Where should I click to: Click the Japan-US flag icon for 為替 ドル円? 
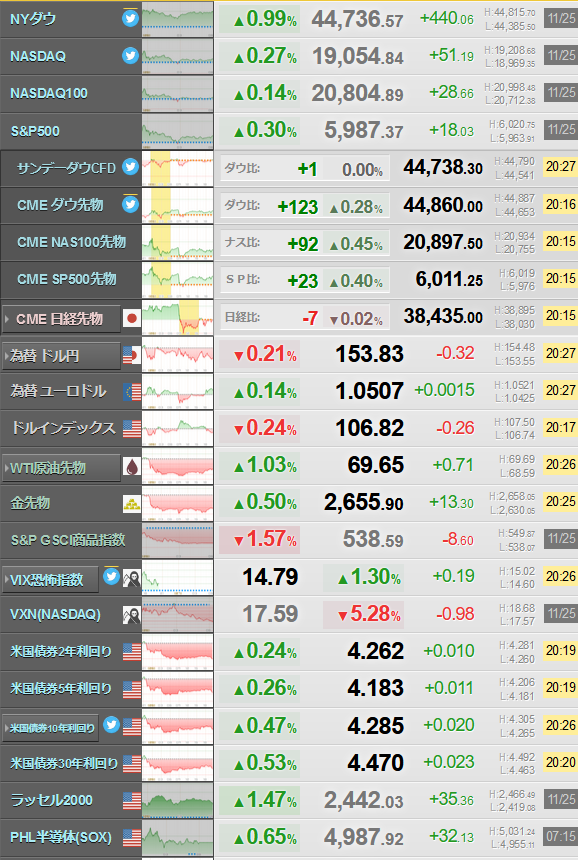(132, 355)
